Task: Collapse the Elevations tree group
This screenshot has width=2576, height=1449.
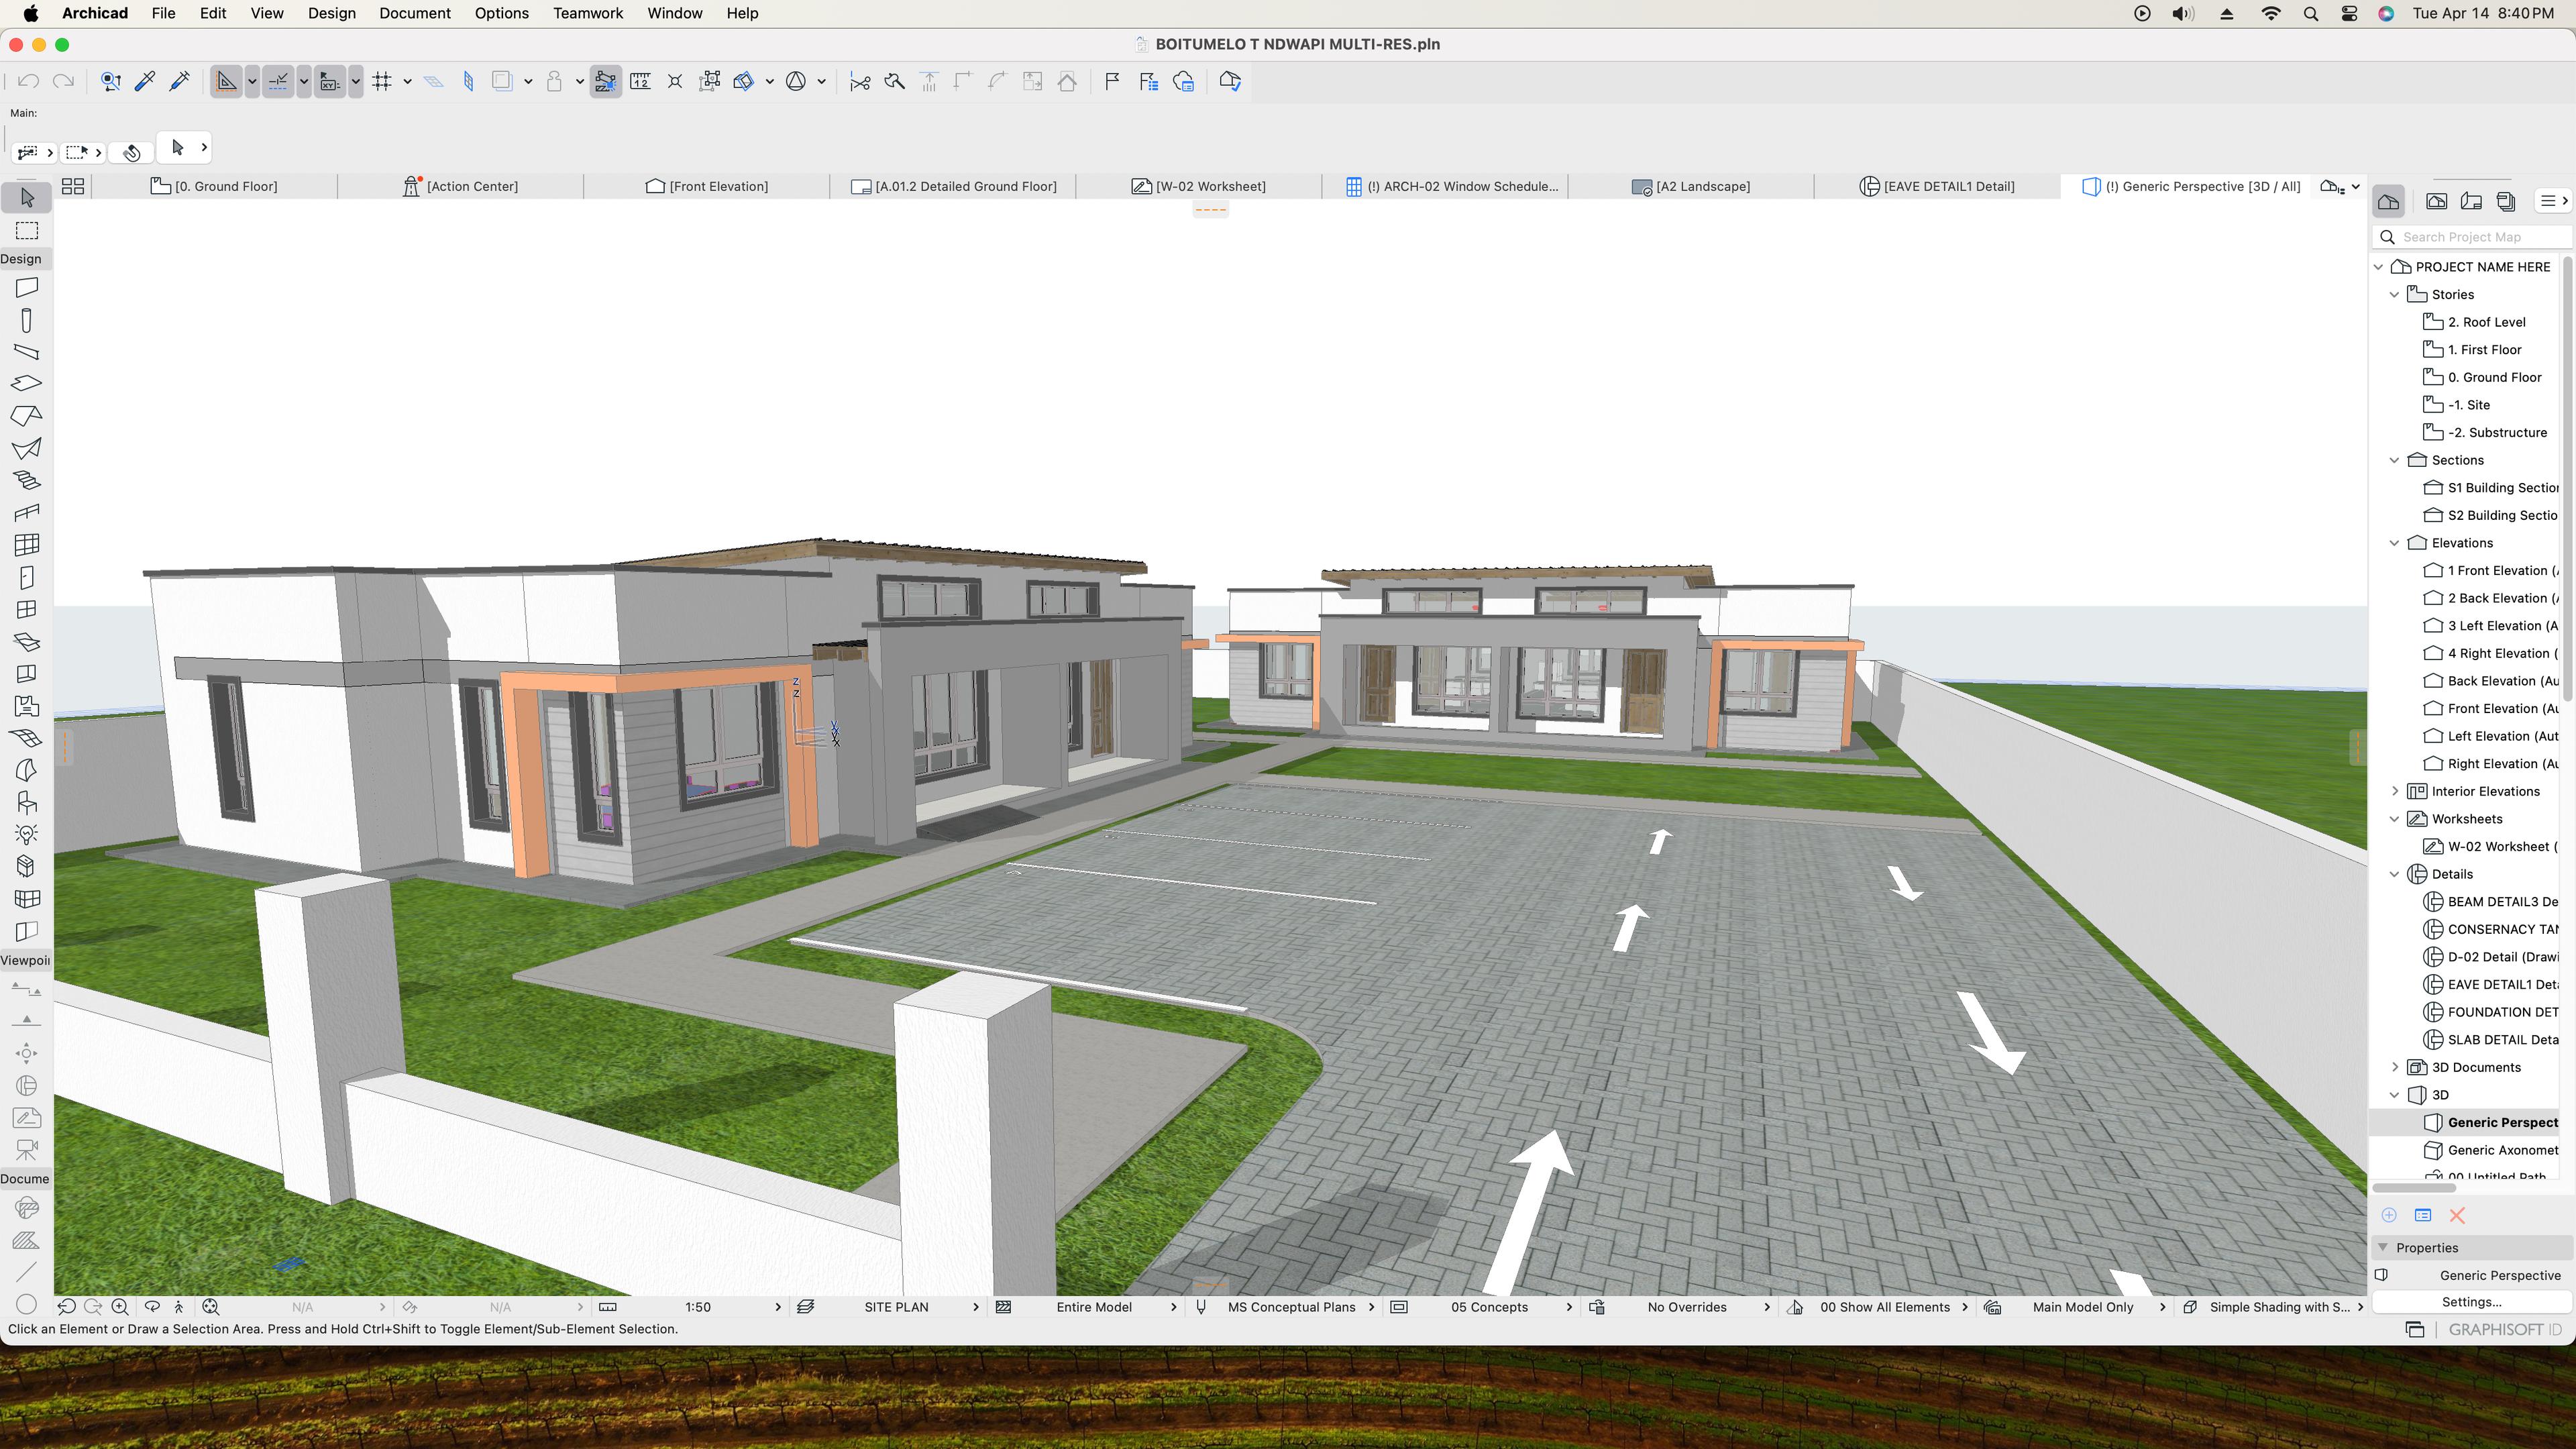Action: click(2394, 543)
